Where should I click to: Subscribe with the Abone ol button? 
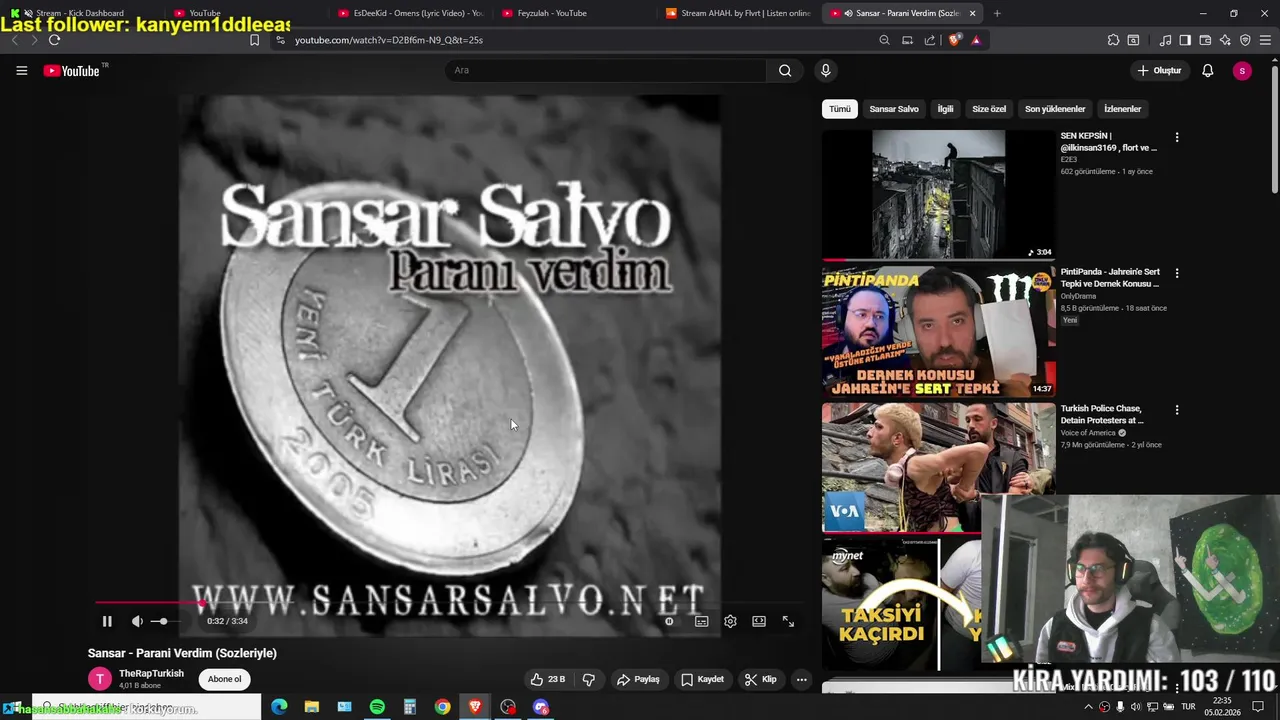[x=224, y=679]
